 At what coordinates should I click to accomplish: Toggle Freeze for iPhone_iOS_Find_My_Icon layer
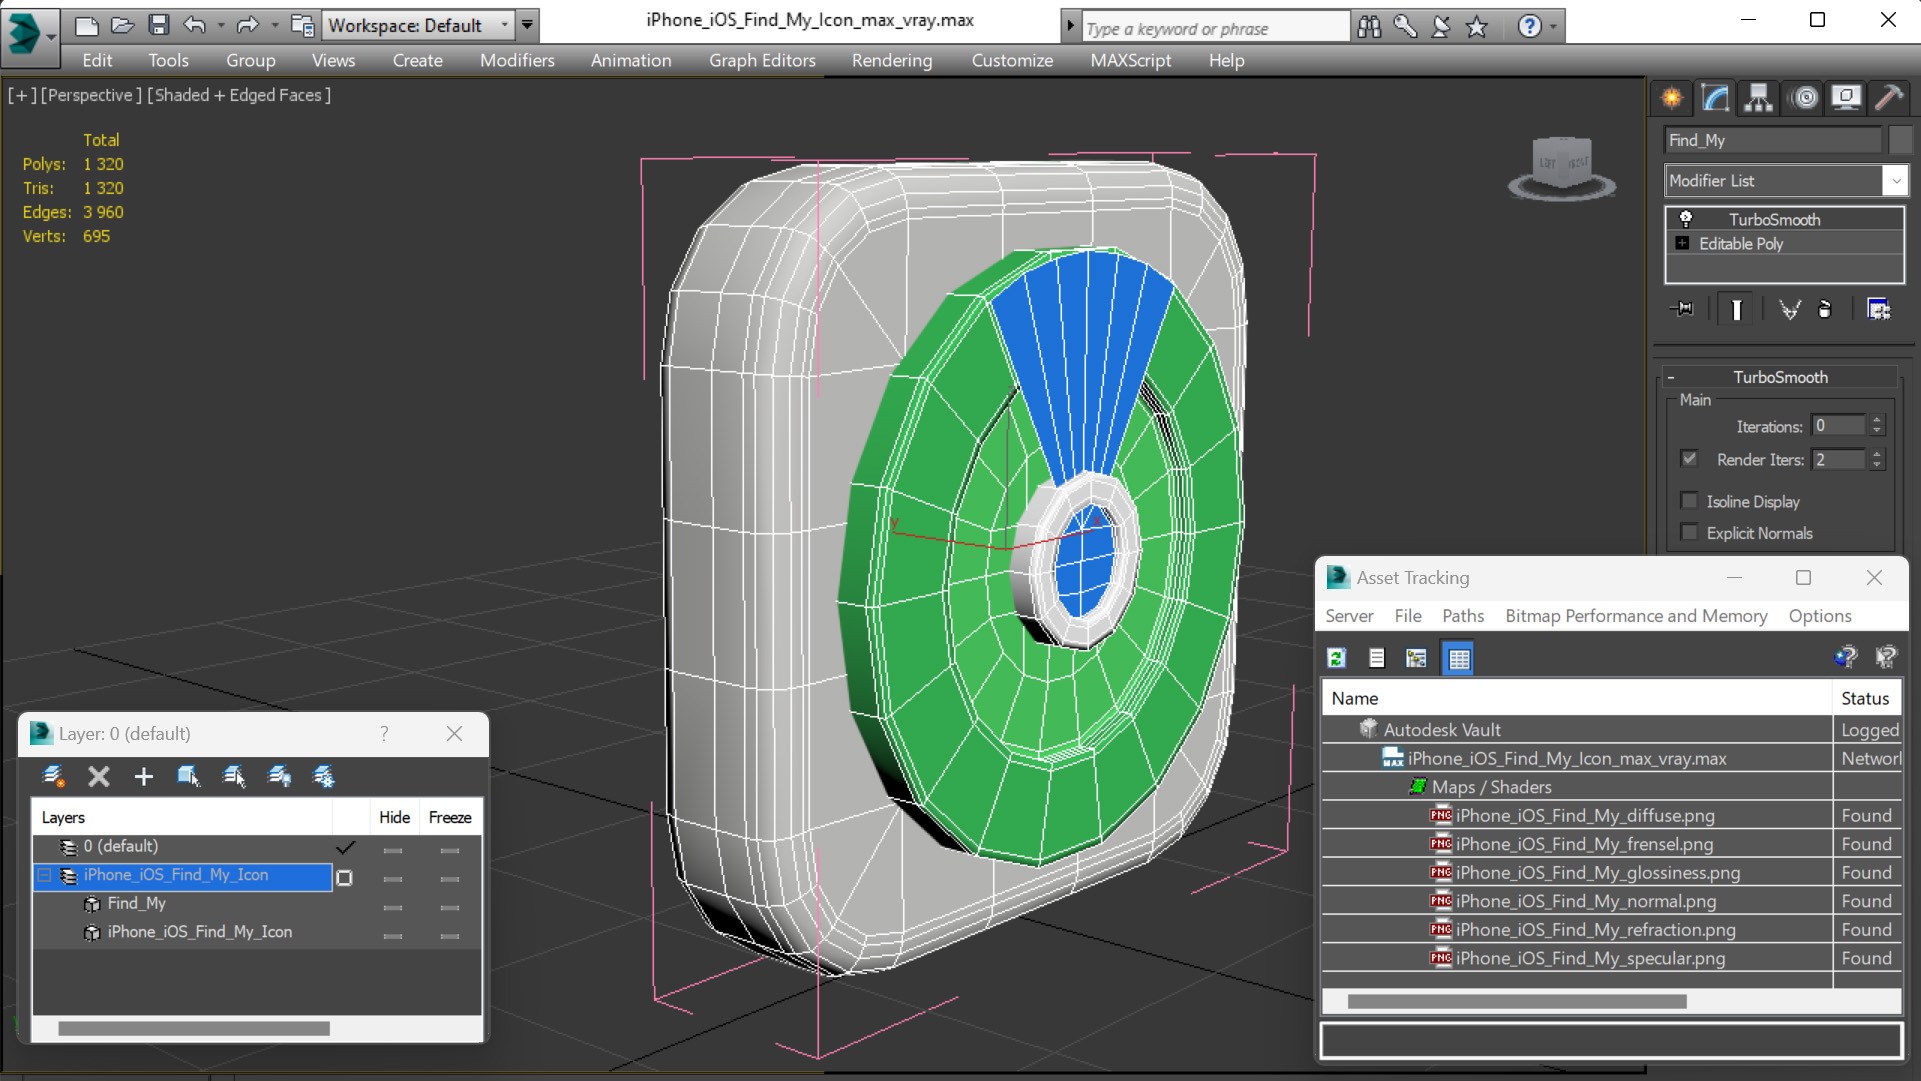(x=450, y=879)
